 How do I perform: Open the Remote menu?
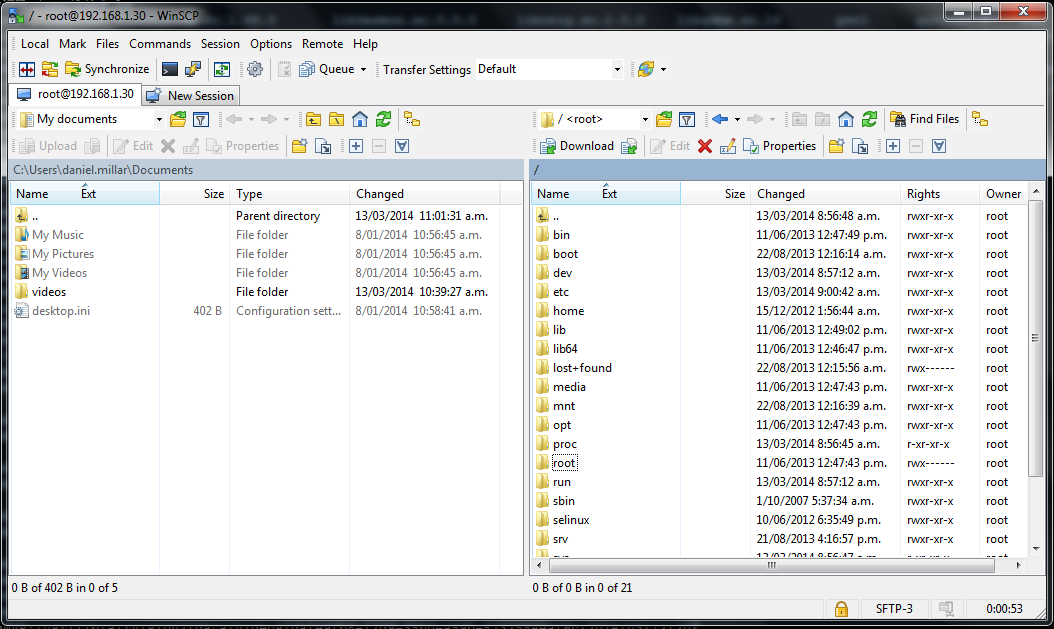coord(323,44)
